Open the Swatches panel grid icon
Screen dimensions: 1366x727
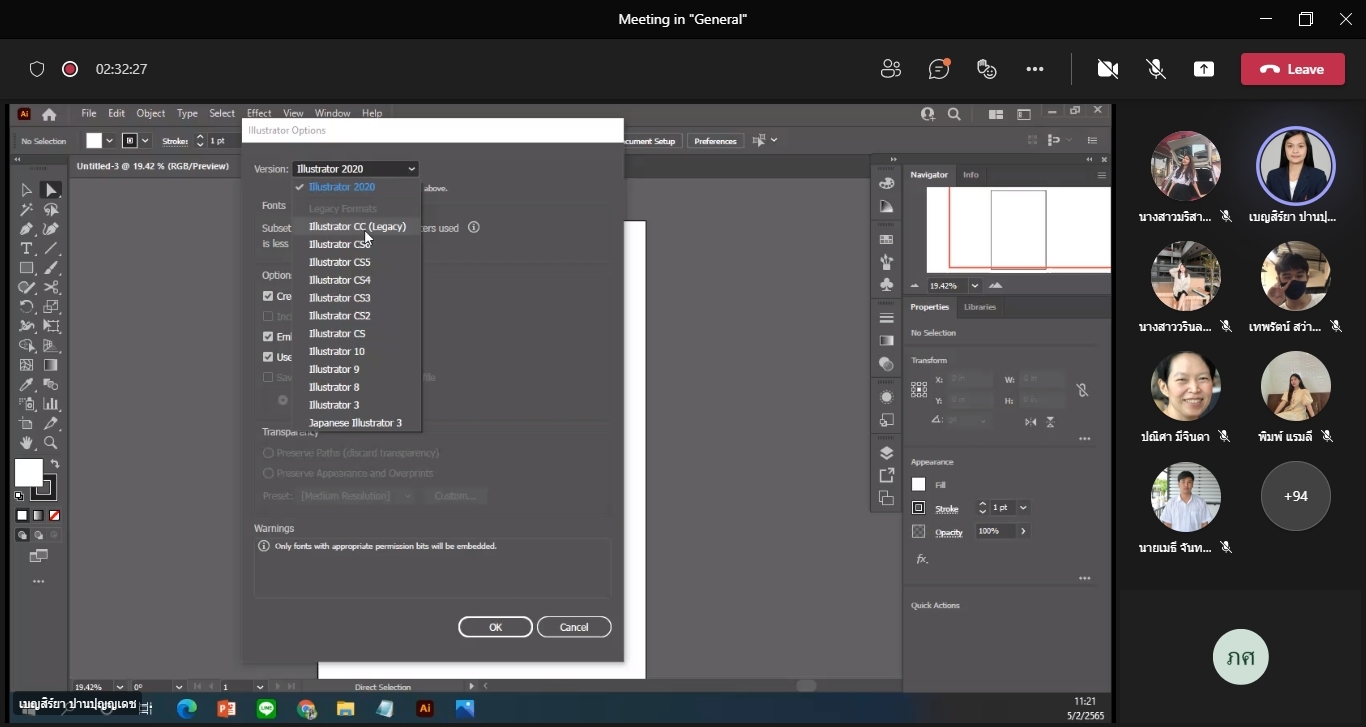click(886, 240)
